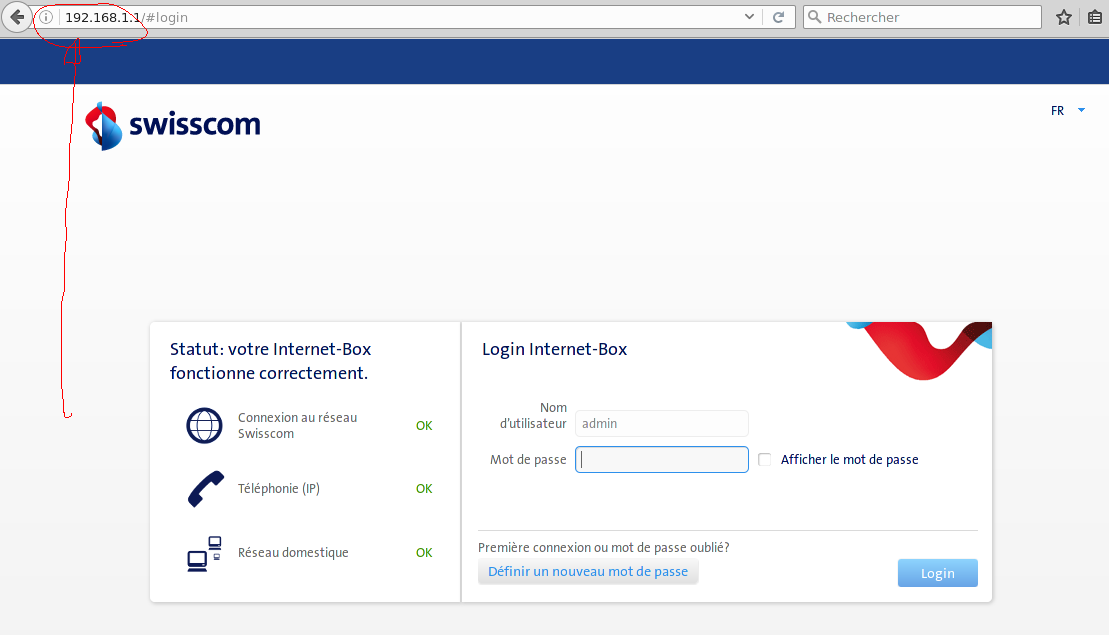
Task: Click the browser back arrow button
Action: pos(17,17)
